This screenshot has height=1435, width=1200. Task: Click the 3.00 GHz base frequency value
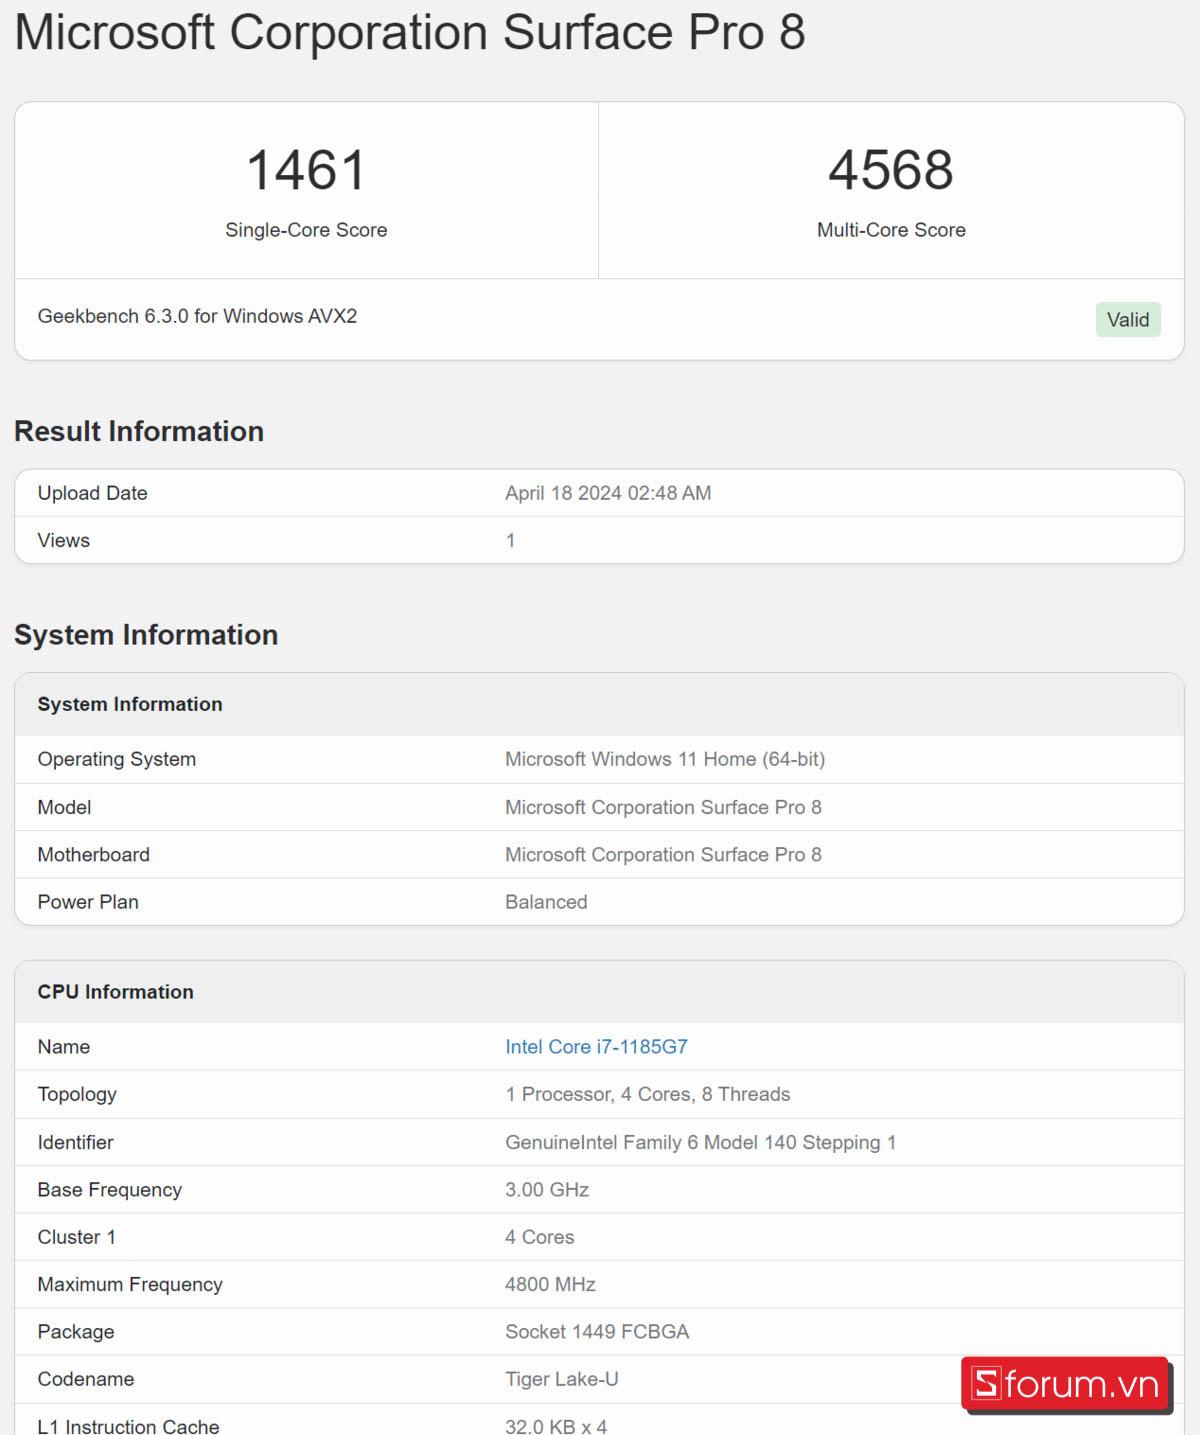(547, 1190)
